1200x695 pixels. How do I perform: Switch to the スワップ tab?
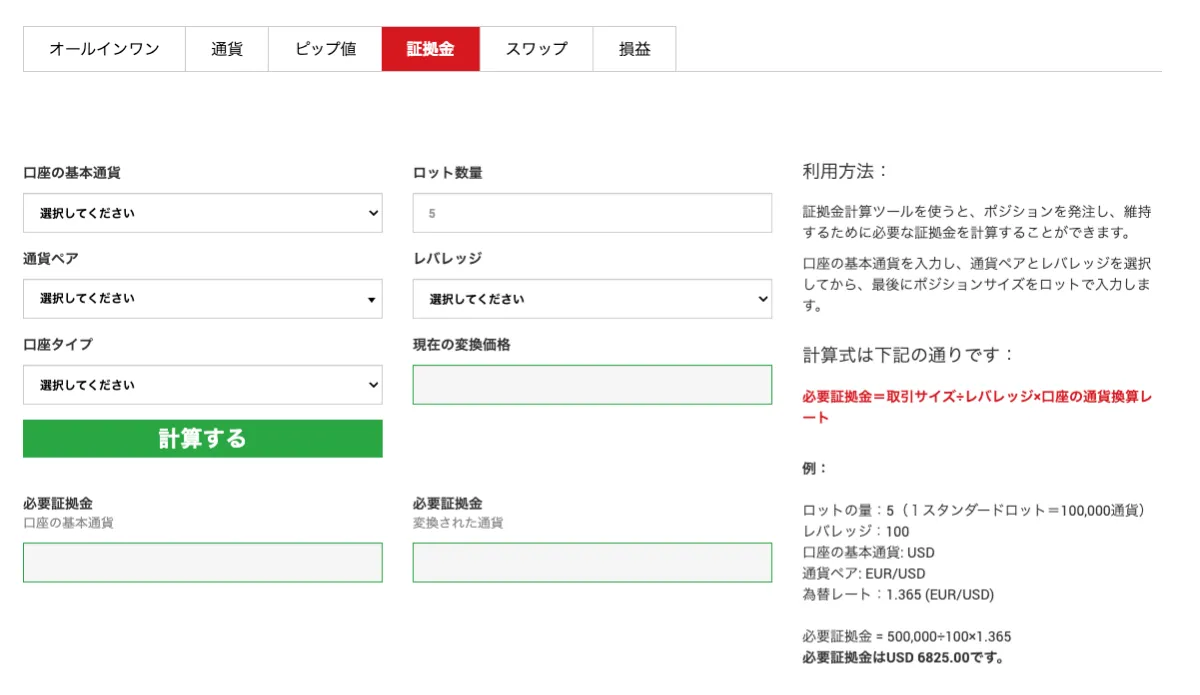click(x=537, y=48)
